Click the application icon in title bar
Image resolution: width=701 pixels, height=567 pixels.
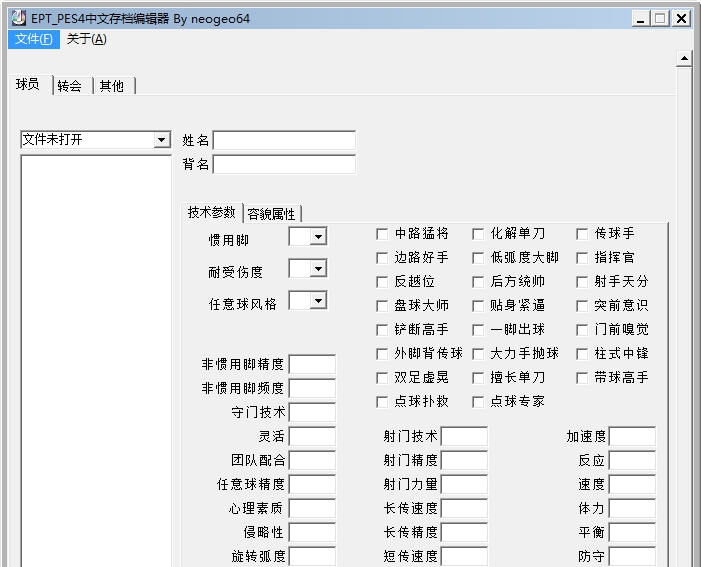pyautogui.click(x=19, y=18)
